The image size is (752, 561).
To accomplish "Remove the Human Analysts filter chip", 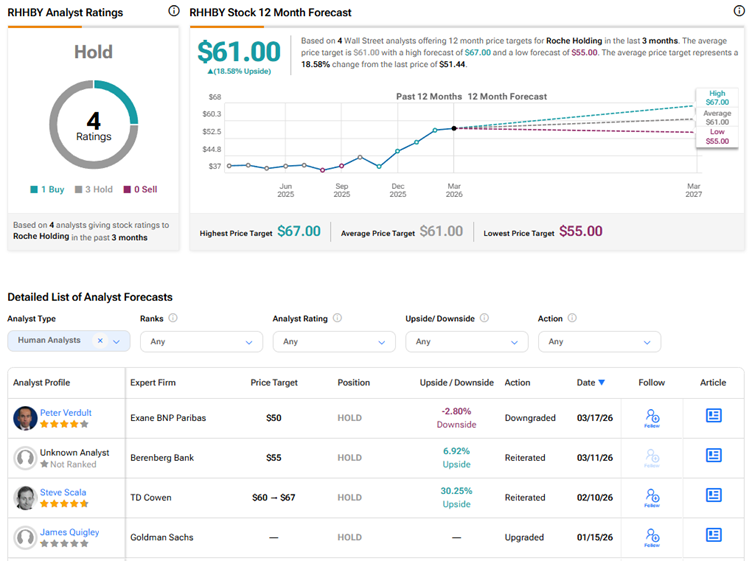I will point(100,341).
